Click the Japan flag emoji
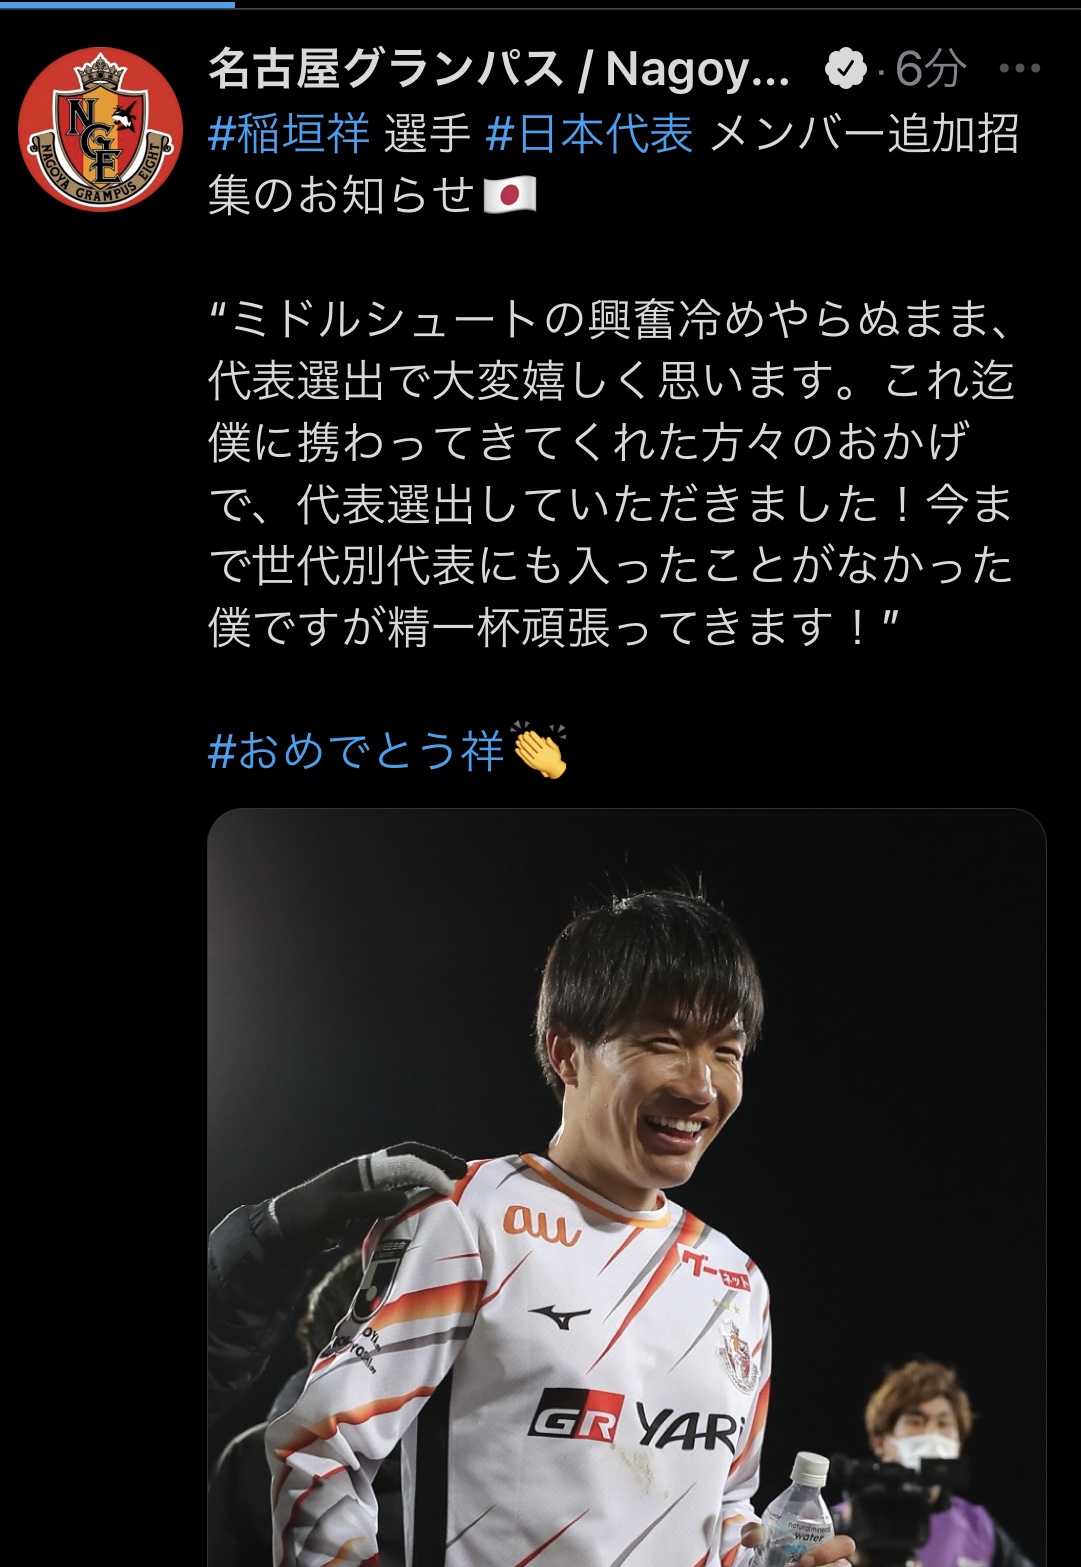Viewport: 1081px width, 1567px height. [x=510, y=194]
